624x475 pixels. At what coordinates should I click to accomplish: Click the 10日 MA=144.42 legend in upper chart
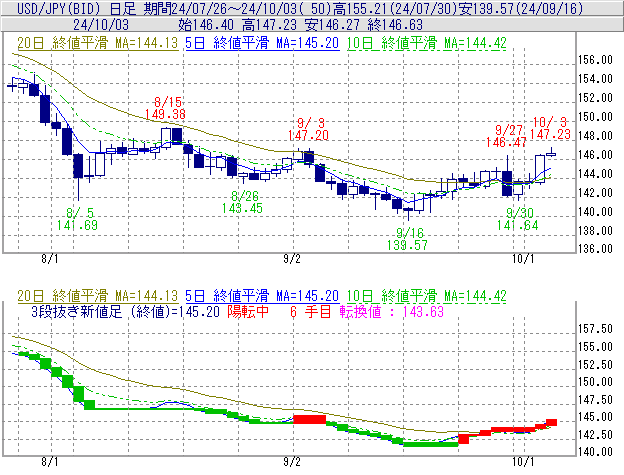[427, 43]
